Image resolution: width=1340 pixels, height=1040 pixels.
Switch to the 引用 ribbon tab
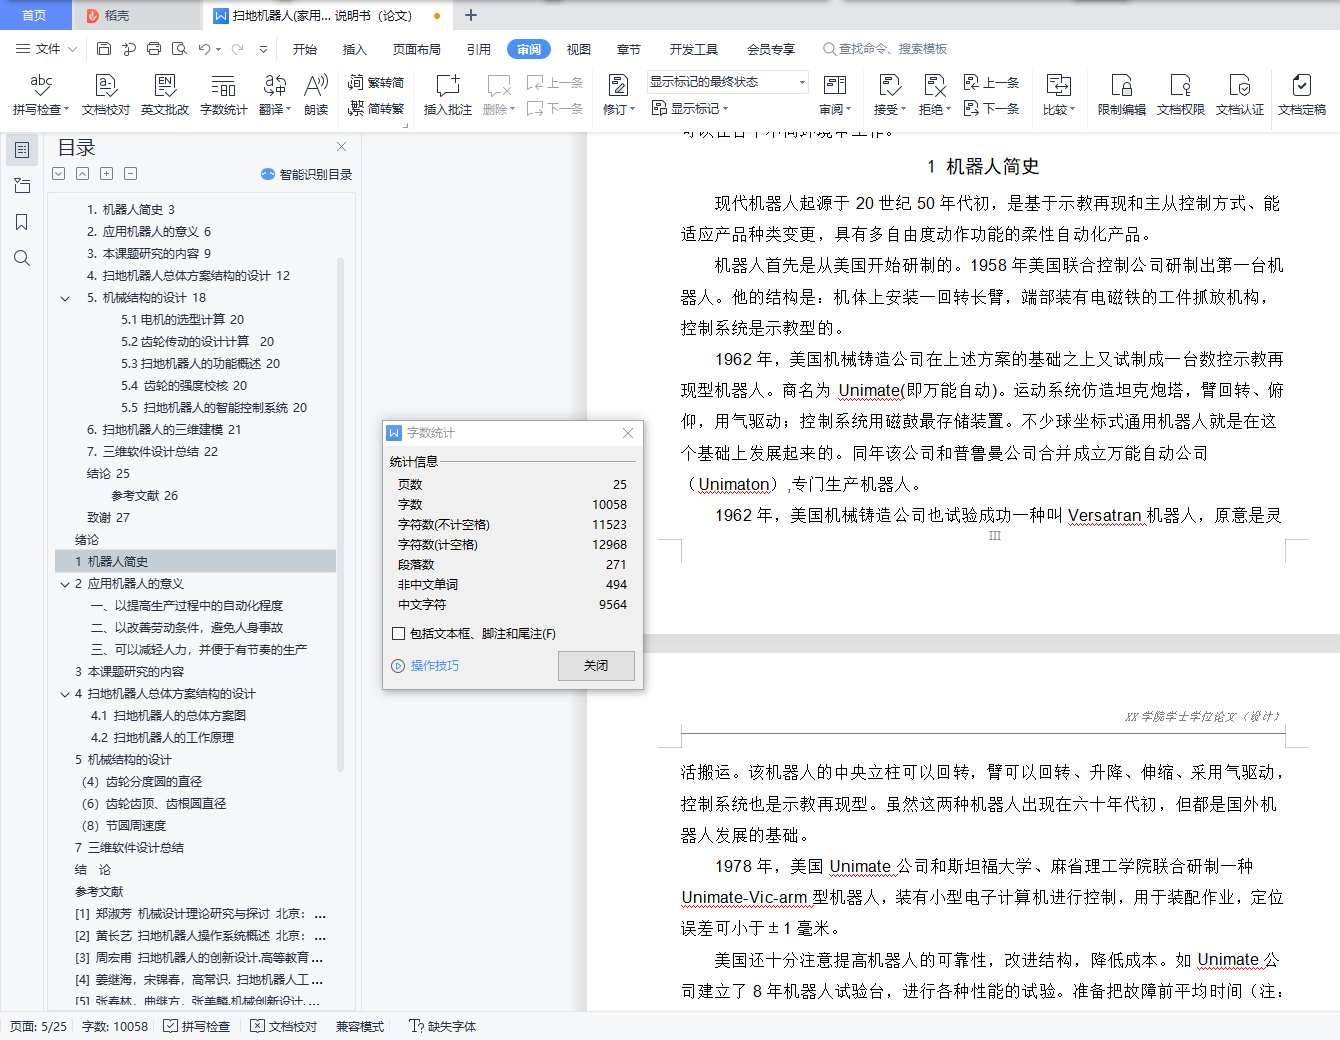click(479, 49)
